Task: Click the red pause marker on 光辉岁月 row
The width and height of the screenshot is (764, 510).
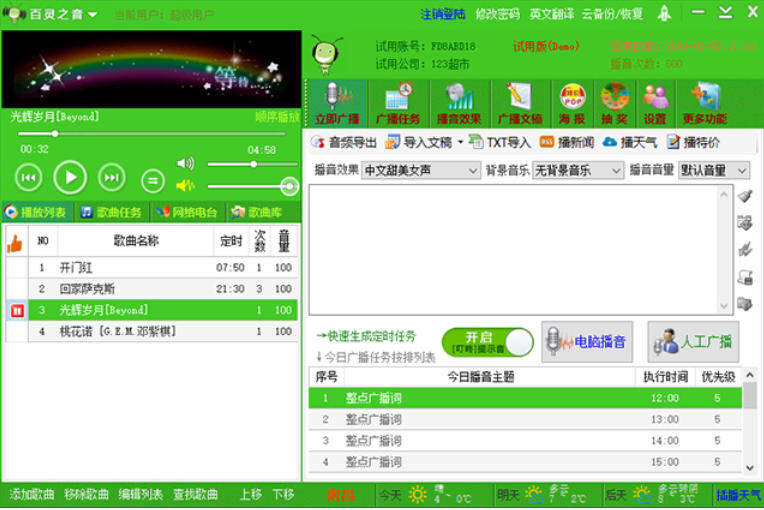Action: pos(17,310)
